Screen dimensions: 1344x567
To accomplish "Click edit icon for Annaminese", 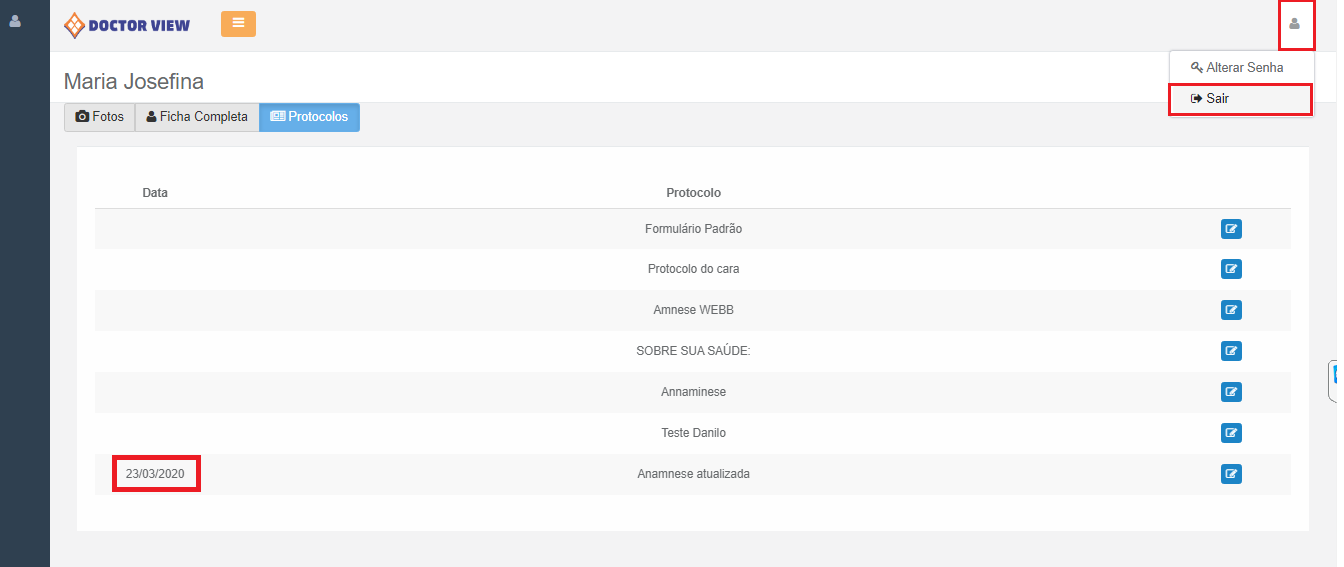I will [1231, 392].
